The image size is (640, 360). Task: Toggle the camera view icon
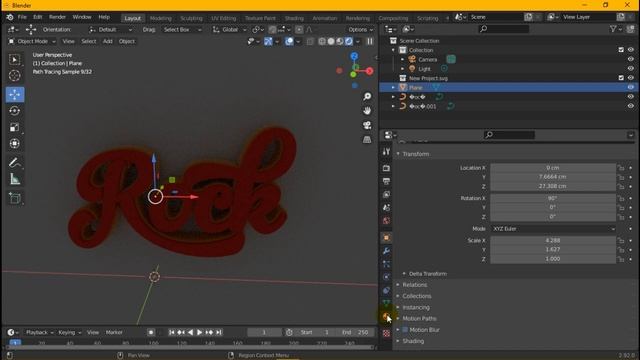(367, 125)
